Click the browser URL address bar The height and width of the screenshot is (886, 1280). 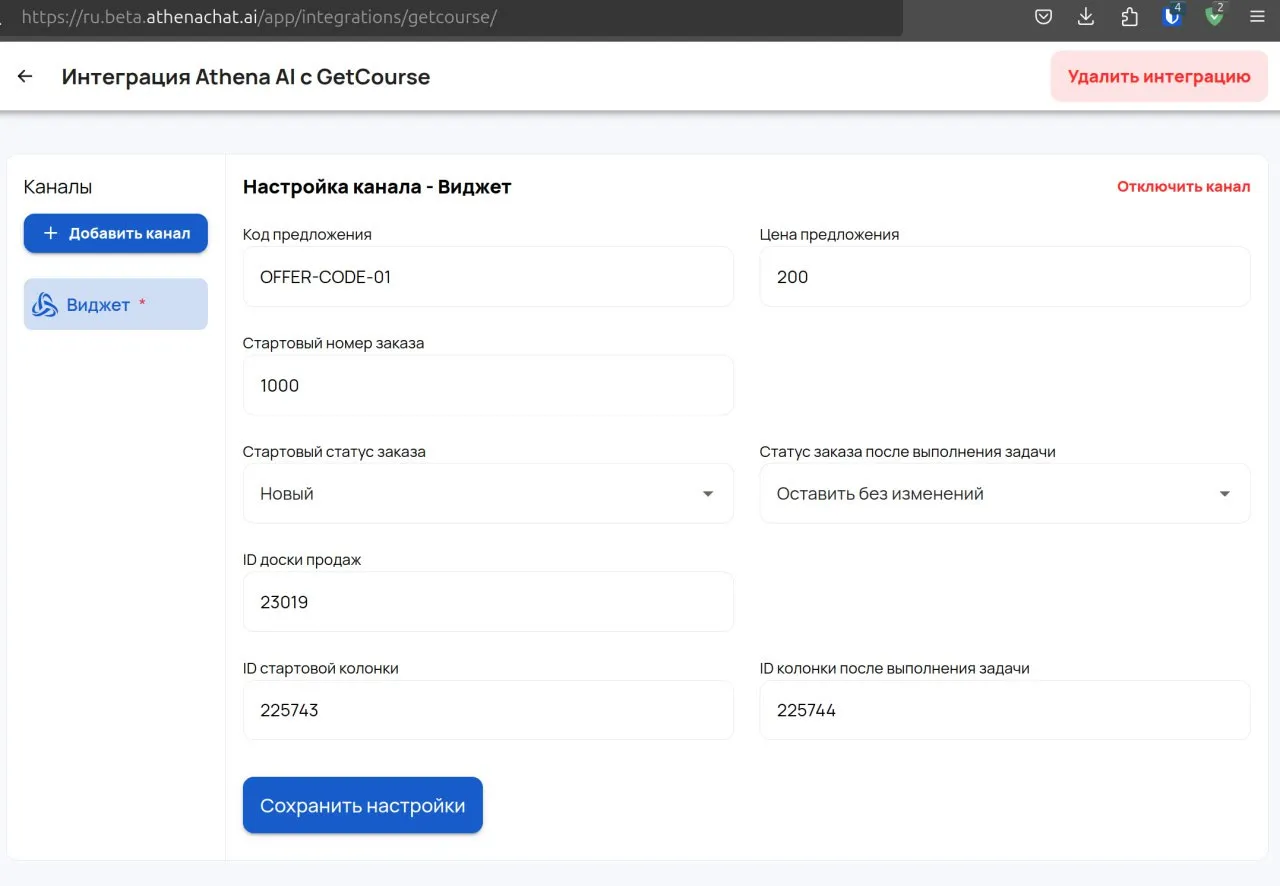pos(450,17)
